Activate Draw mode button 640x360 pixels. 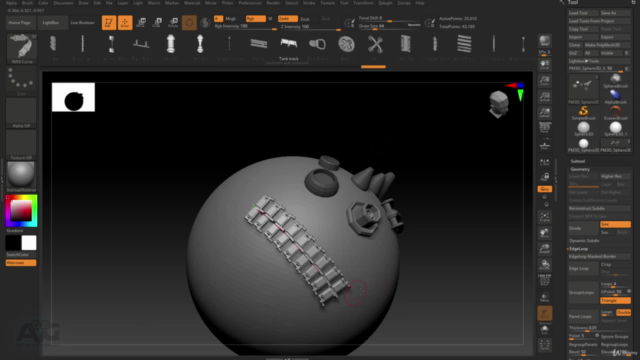point(125,22)
